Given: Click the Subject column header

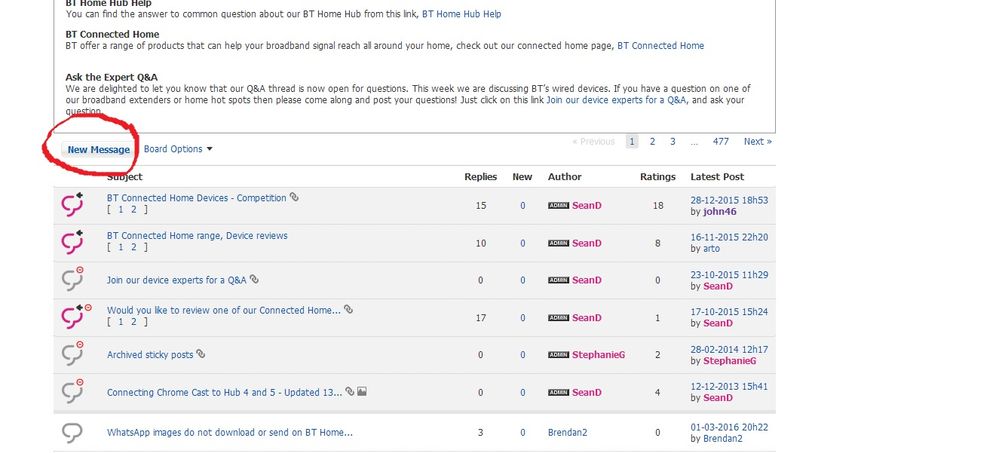Looking at the screenshot, I should [125, 176].
